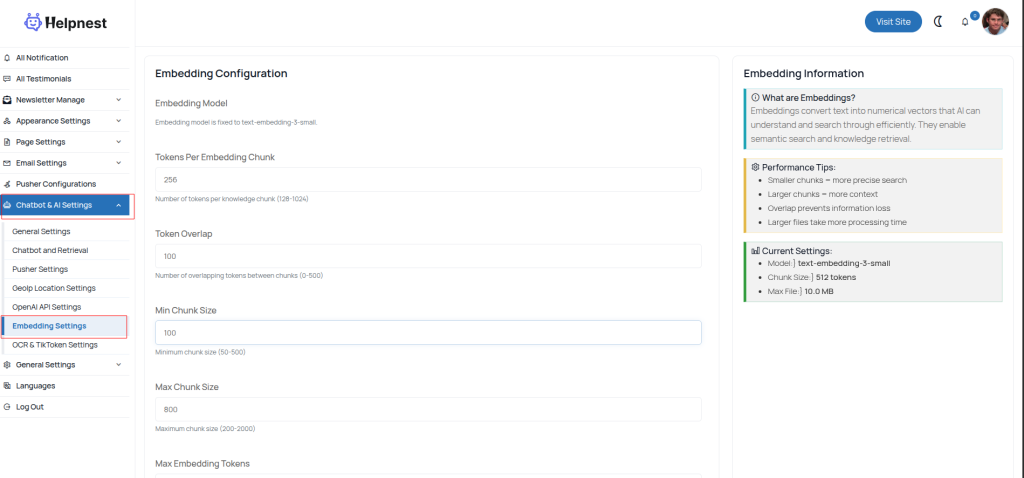1024x478 pixels.
Task: Collapse the Chatbot & AI Settings section
Action: (x=118, y=205)
